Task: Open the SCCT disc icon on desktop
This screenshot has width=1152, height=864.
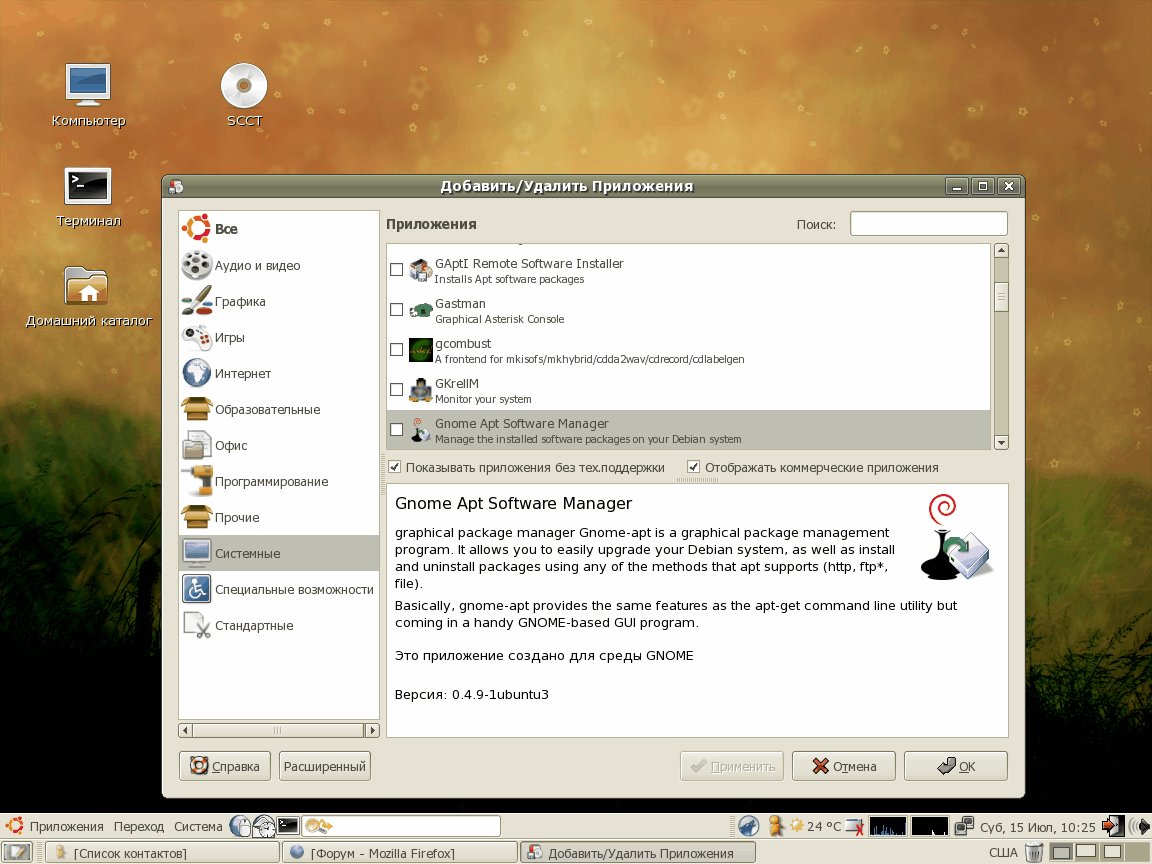Action: pos(244,96)
